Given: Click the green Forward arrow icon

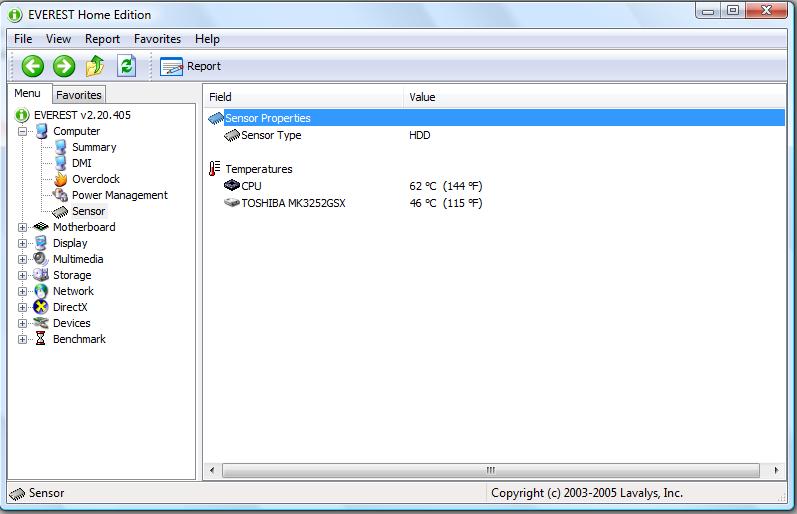Looking at the screenshot, I should point(64,66).
